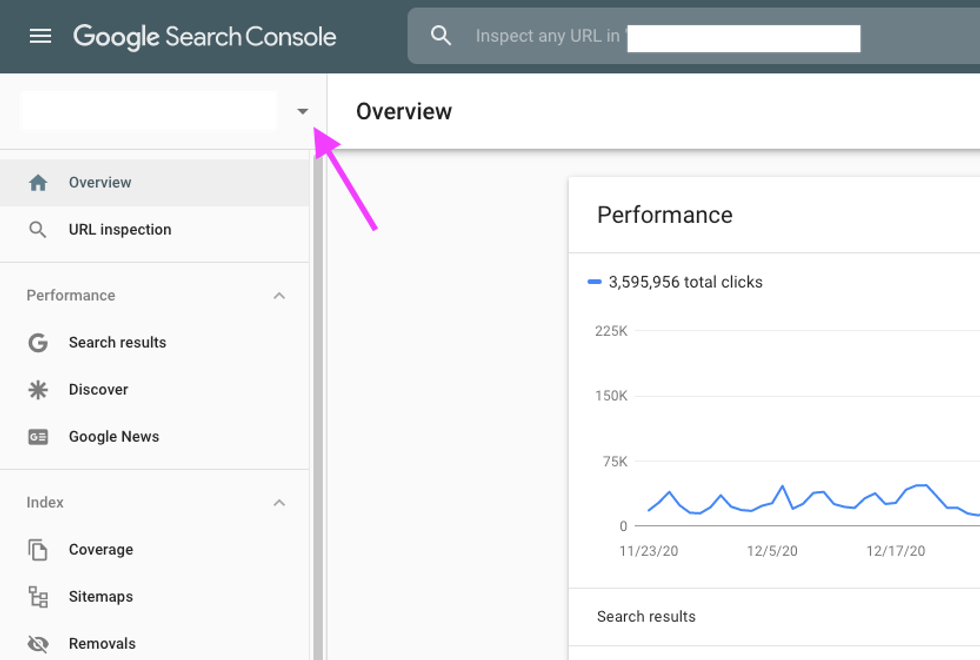980x660 pixels.
Task: Click the sidebar vertical scrollbar
Action: point(318,400)
